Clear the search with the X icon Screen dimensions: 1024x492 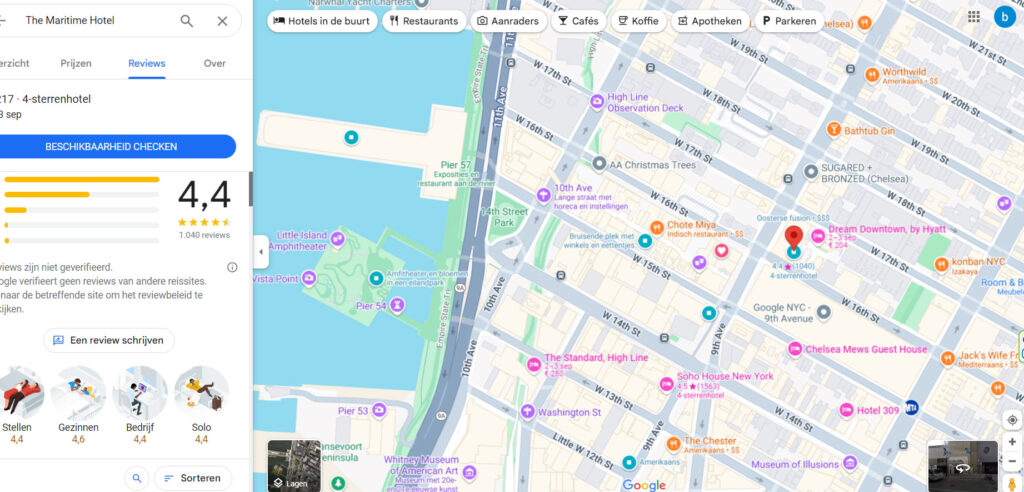tap(222, 21)
